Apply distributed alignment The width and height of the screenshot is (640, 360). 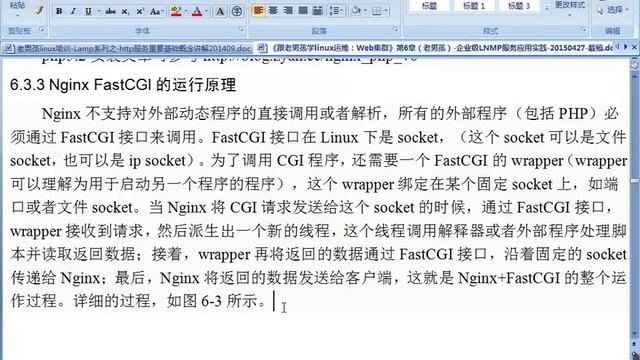[317, 10]
